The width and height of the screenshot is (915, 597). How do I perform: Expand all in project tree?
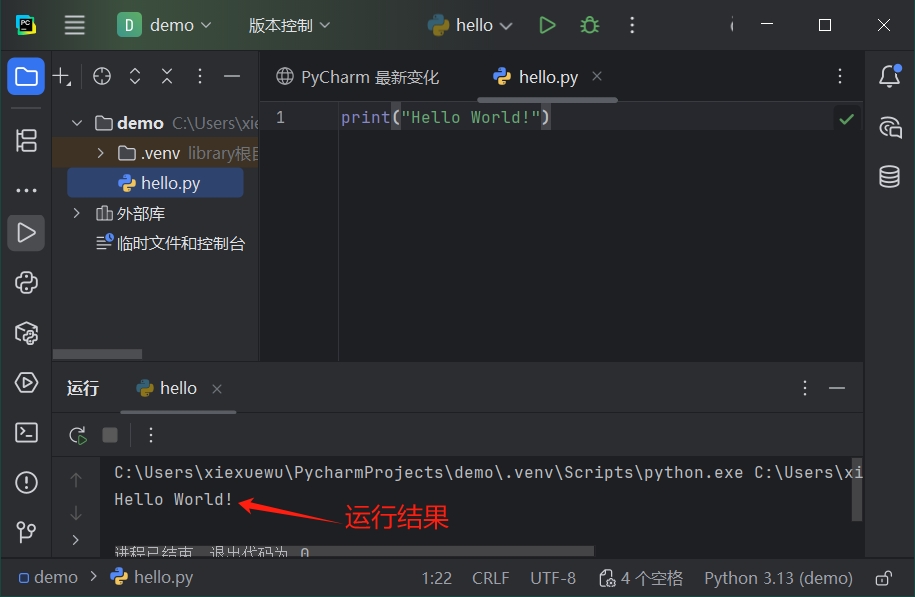click(135, 76)
